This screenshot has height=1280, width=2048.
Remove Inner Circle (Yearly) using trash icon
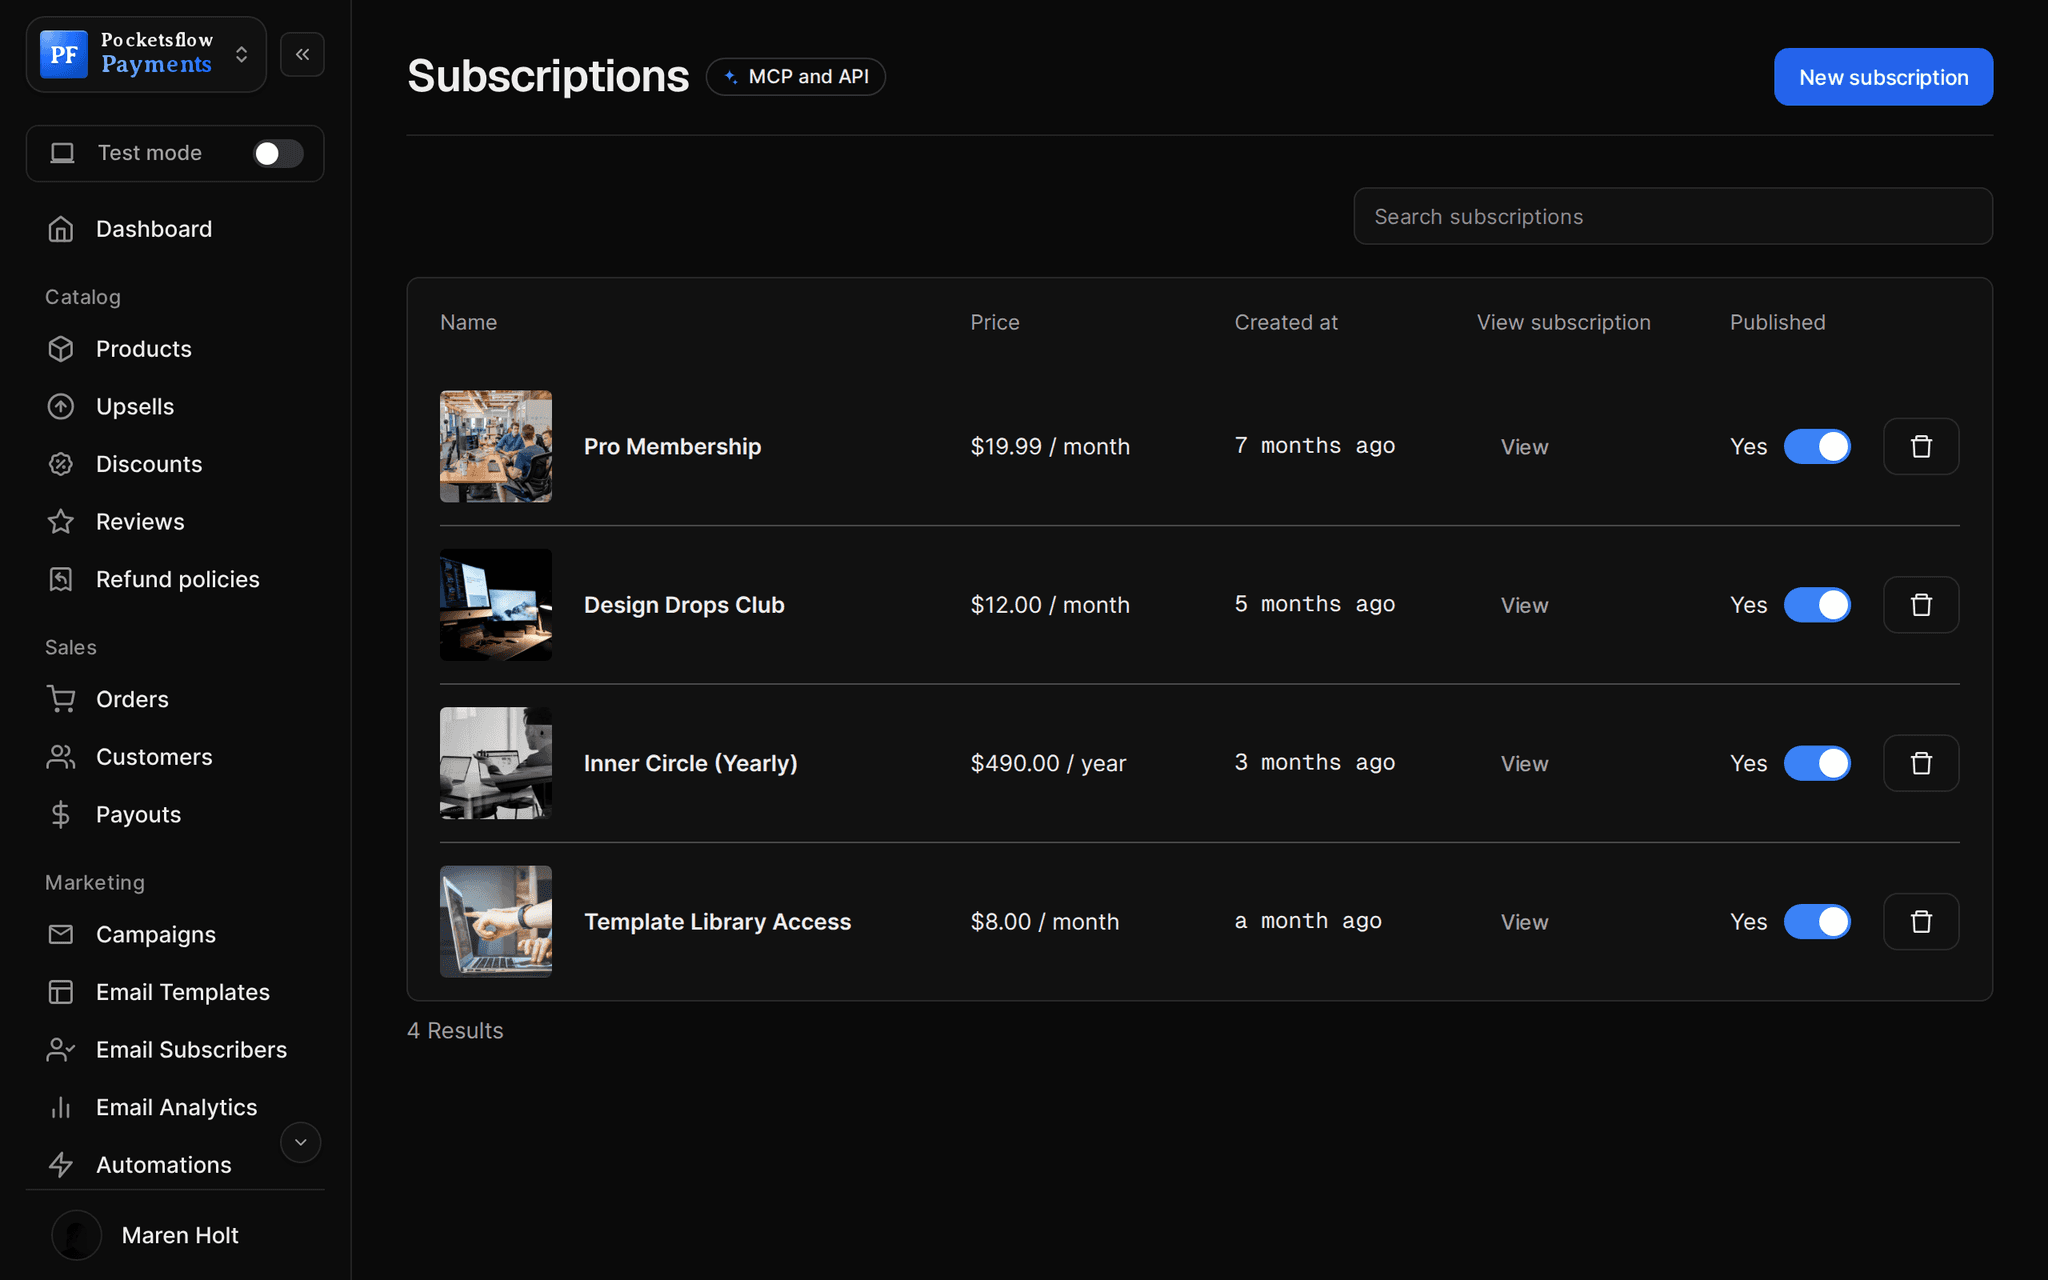tap(1921, 763)
